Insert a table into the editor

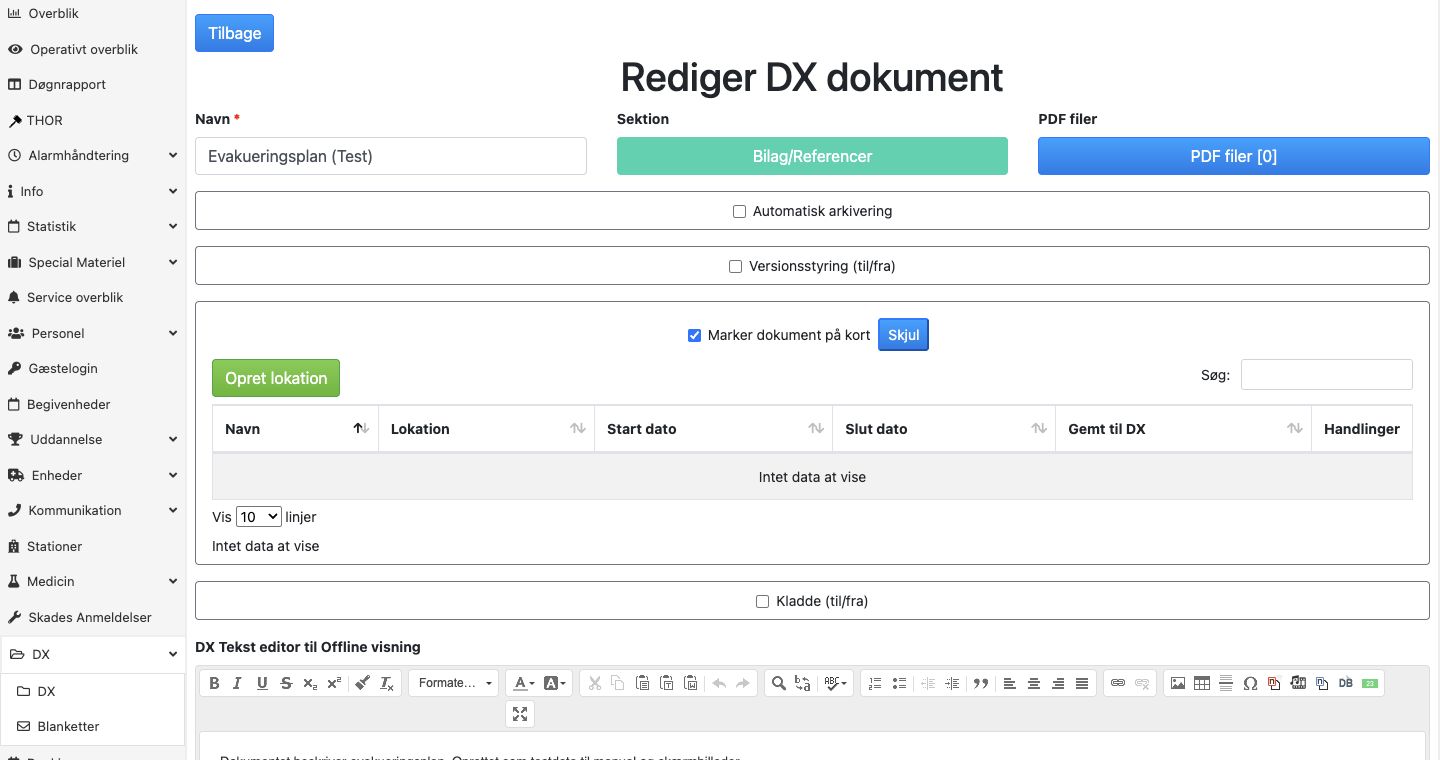pyautogui.click(x=1202, y=683)
